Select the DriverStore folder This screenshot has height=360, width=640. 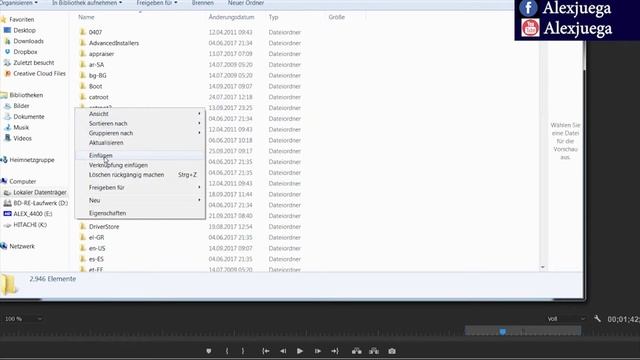pyautogui.click(x=104, y=227)
